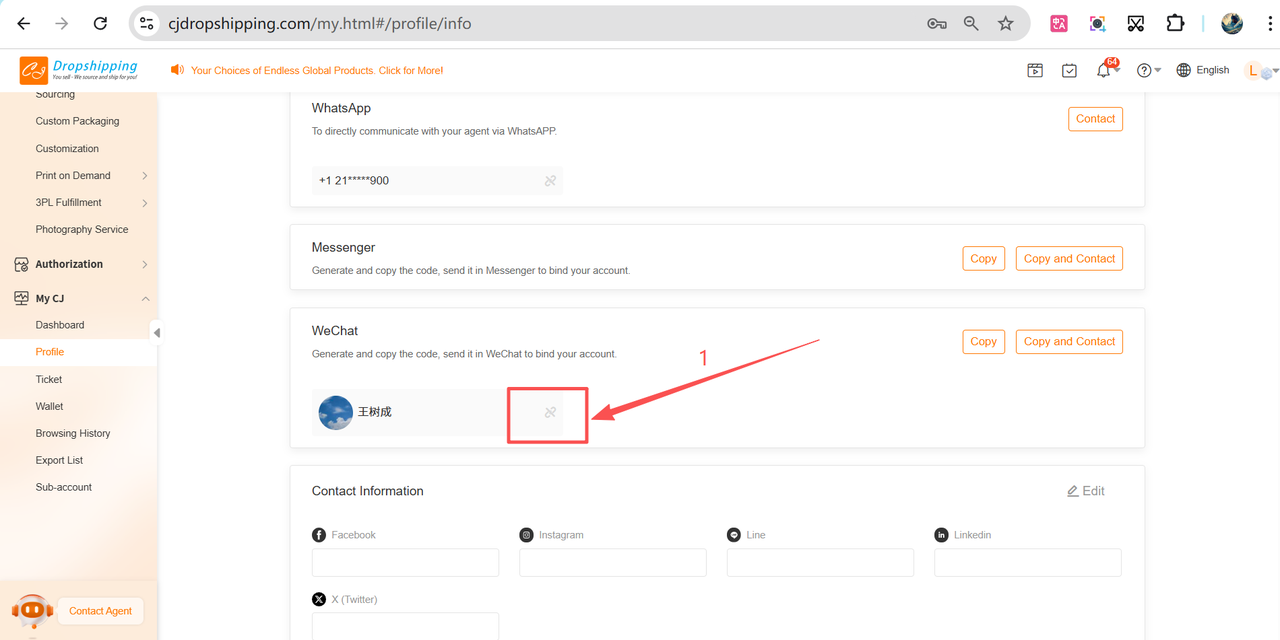Collapse the My CJ menu section
The height and width of the screenshot is (640, 1280).
click(x=145, y=298)
